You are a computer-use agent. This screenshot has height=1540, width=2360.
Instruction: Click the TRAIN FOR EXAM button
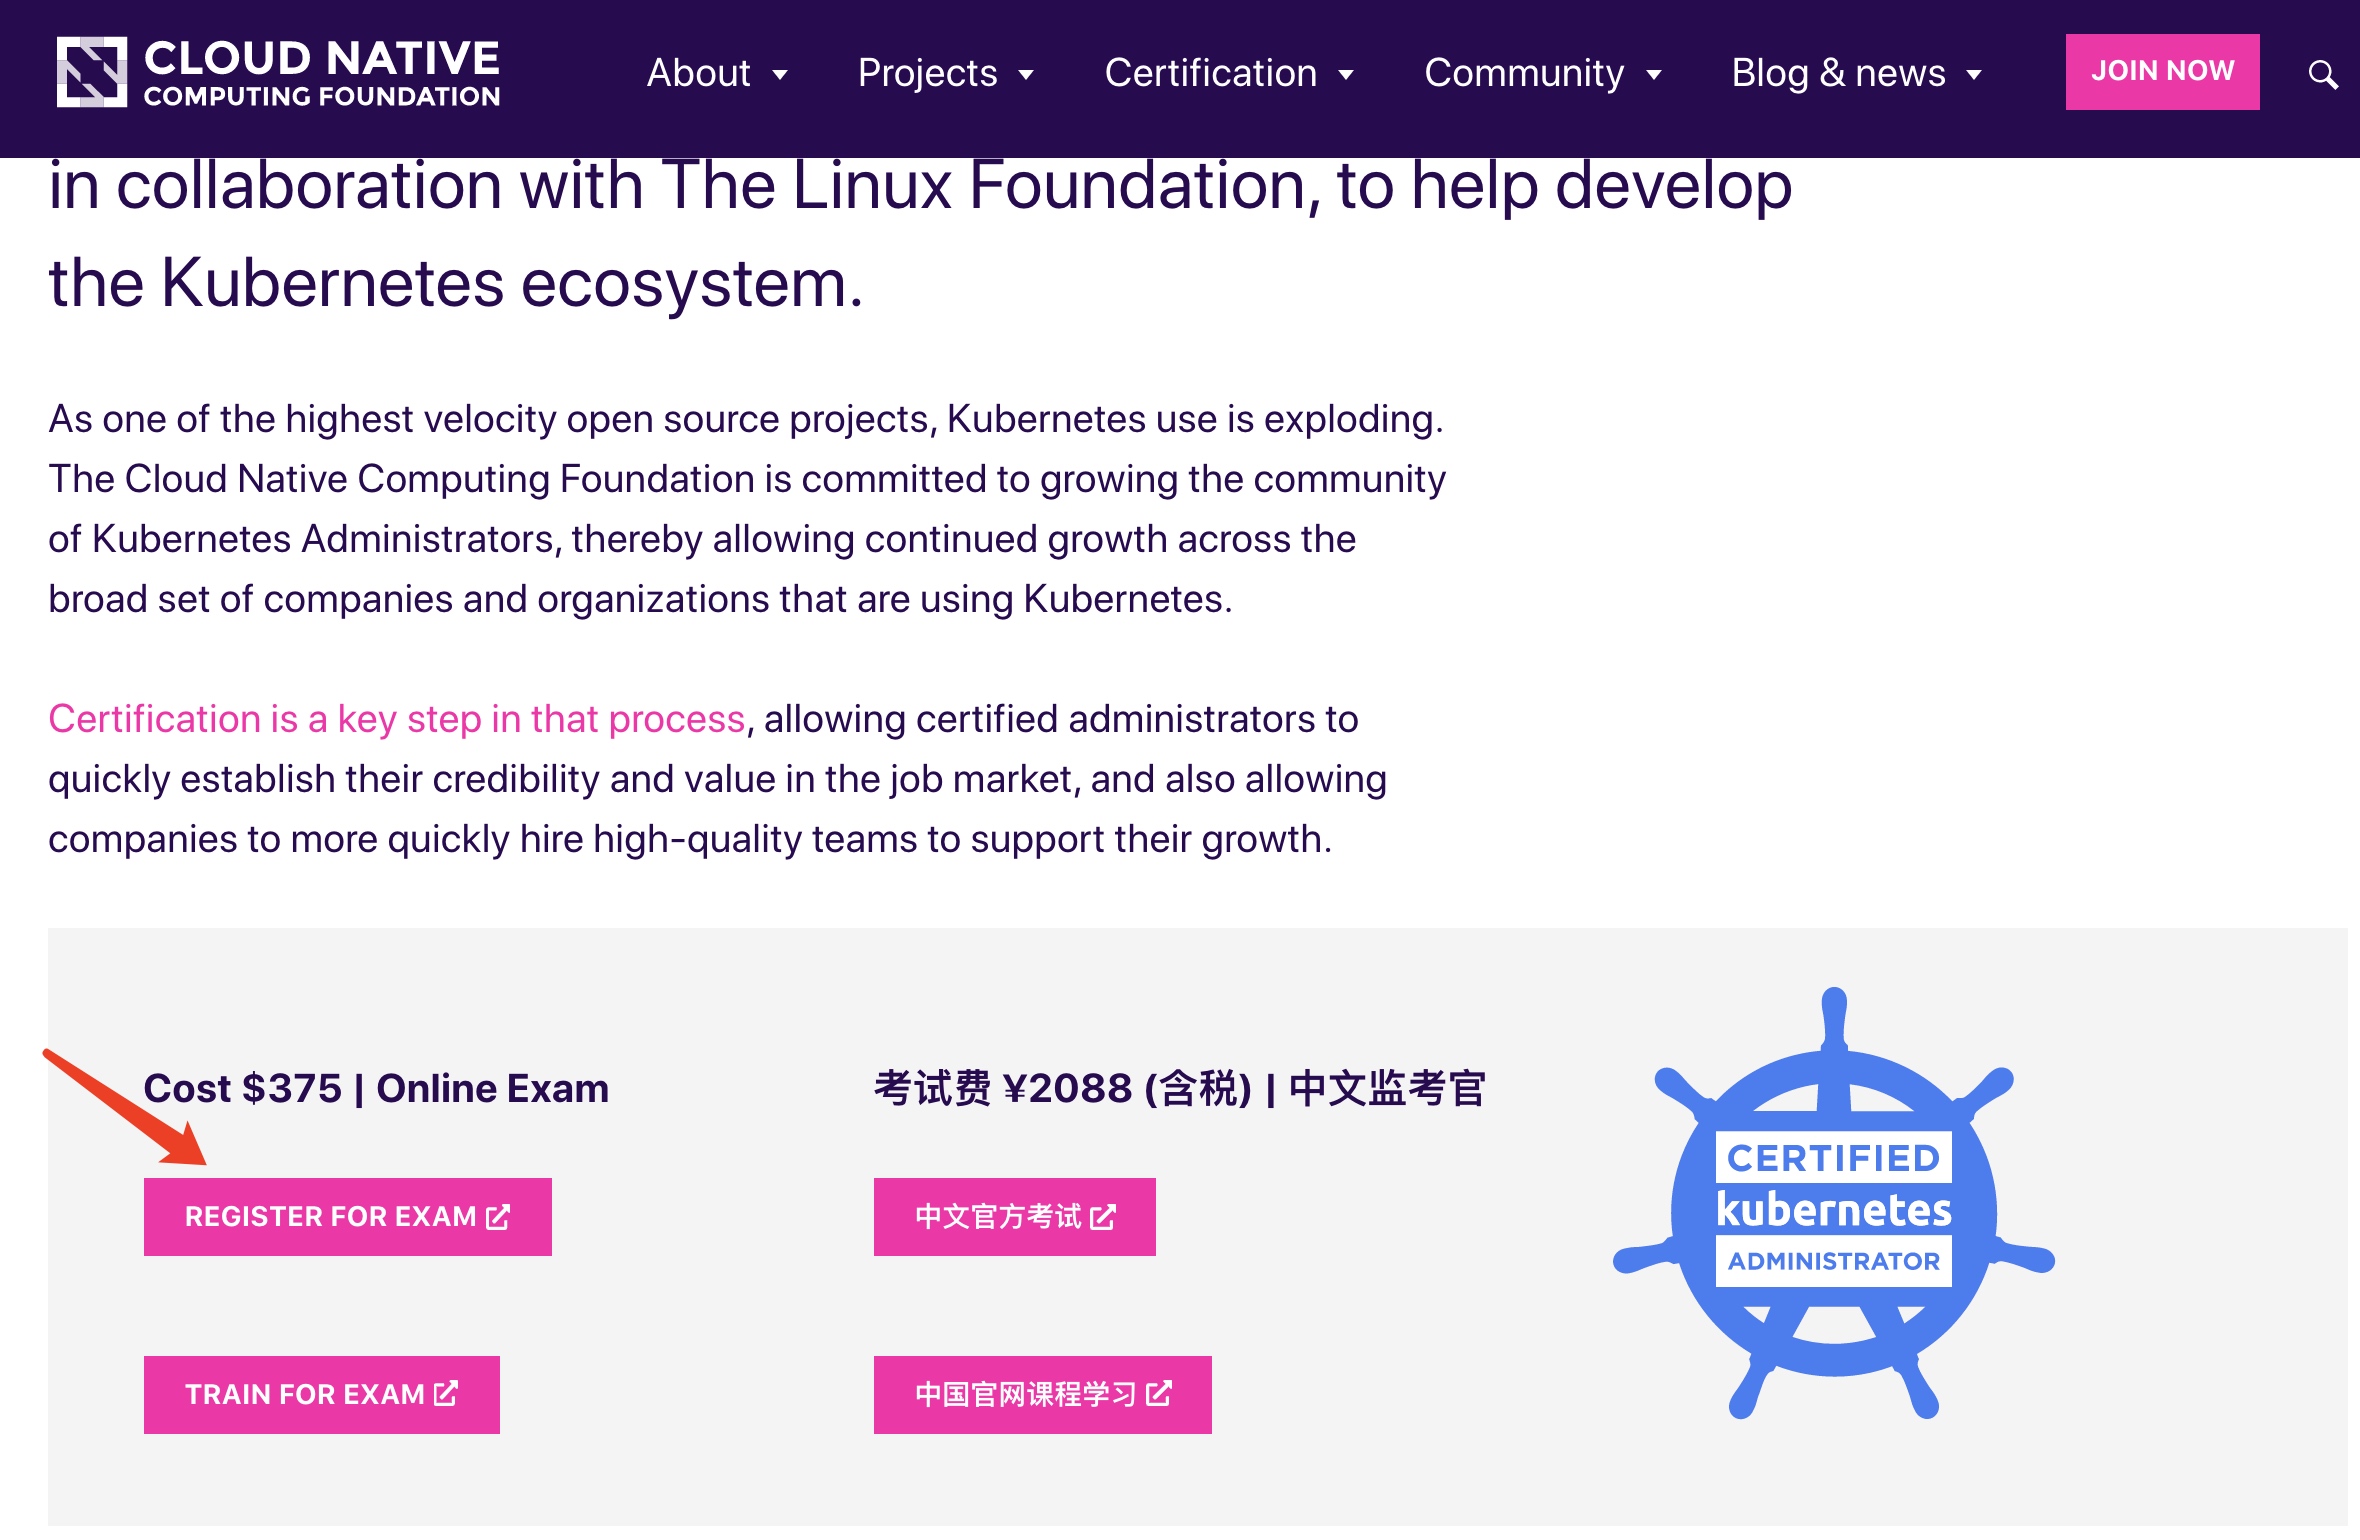point(322,1394)
